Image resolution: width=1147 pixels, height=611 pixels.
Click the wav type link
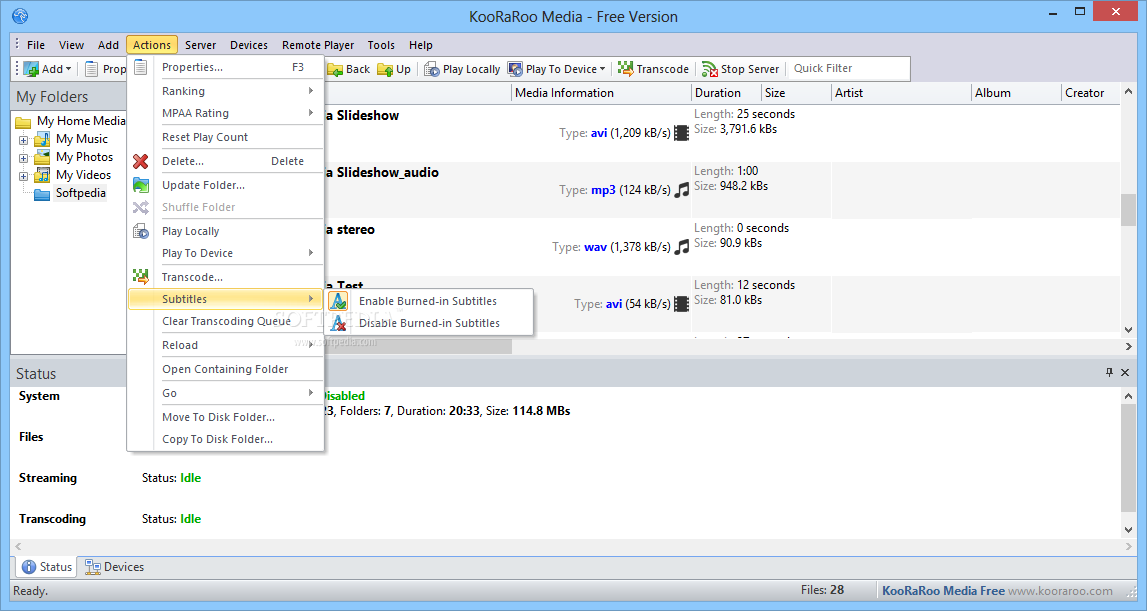coord(595,247)
